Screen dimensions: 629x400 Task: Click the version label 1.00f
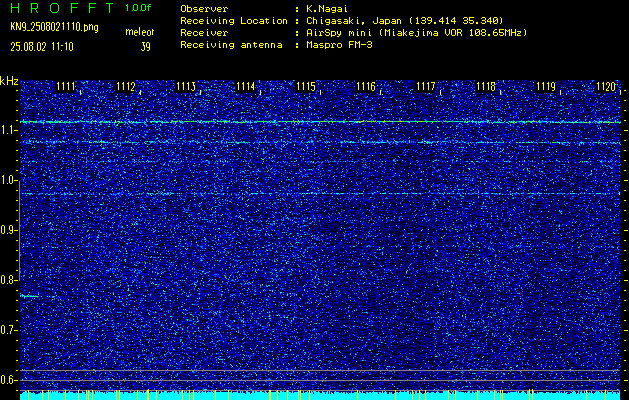click(138, 8)
